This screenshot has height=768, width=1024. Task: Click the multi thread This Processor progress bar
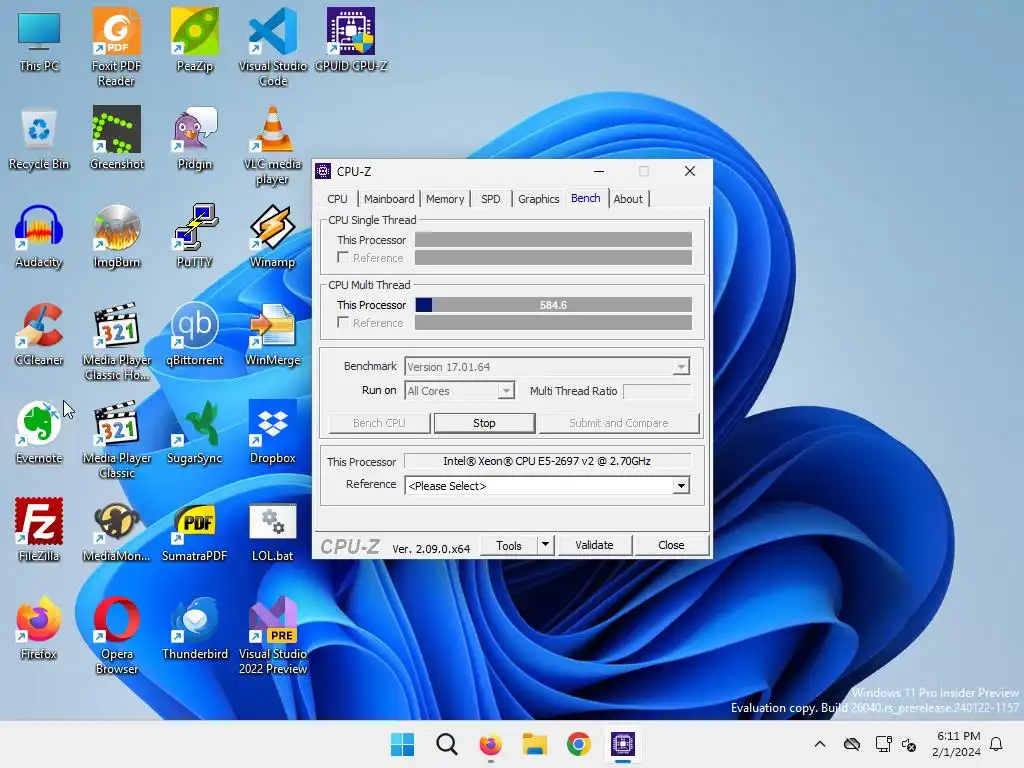pos(553,305)
